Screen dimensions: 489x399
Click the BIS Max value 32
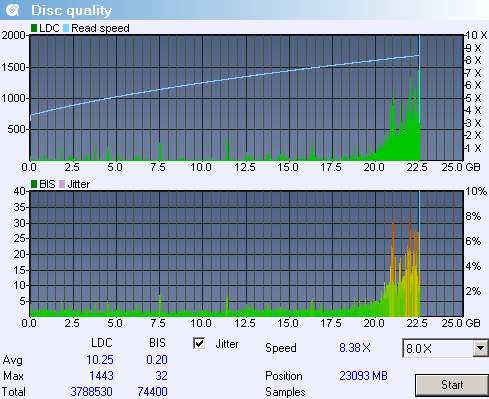pos(161,376)
